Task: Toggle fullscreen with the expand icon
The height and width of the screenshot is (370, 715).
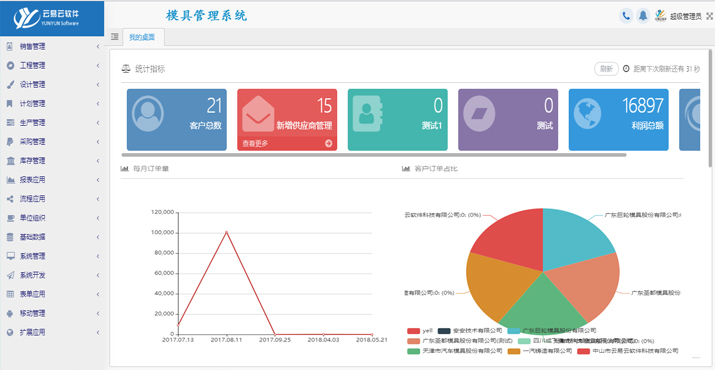Action: [710, 16]
